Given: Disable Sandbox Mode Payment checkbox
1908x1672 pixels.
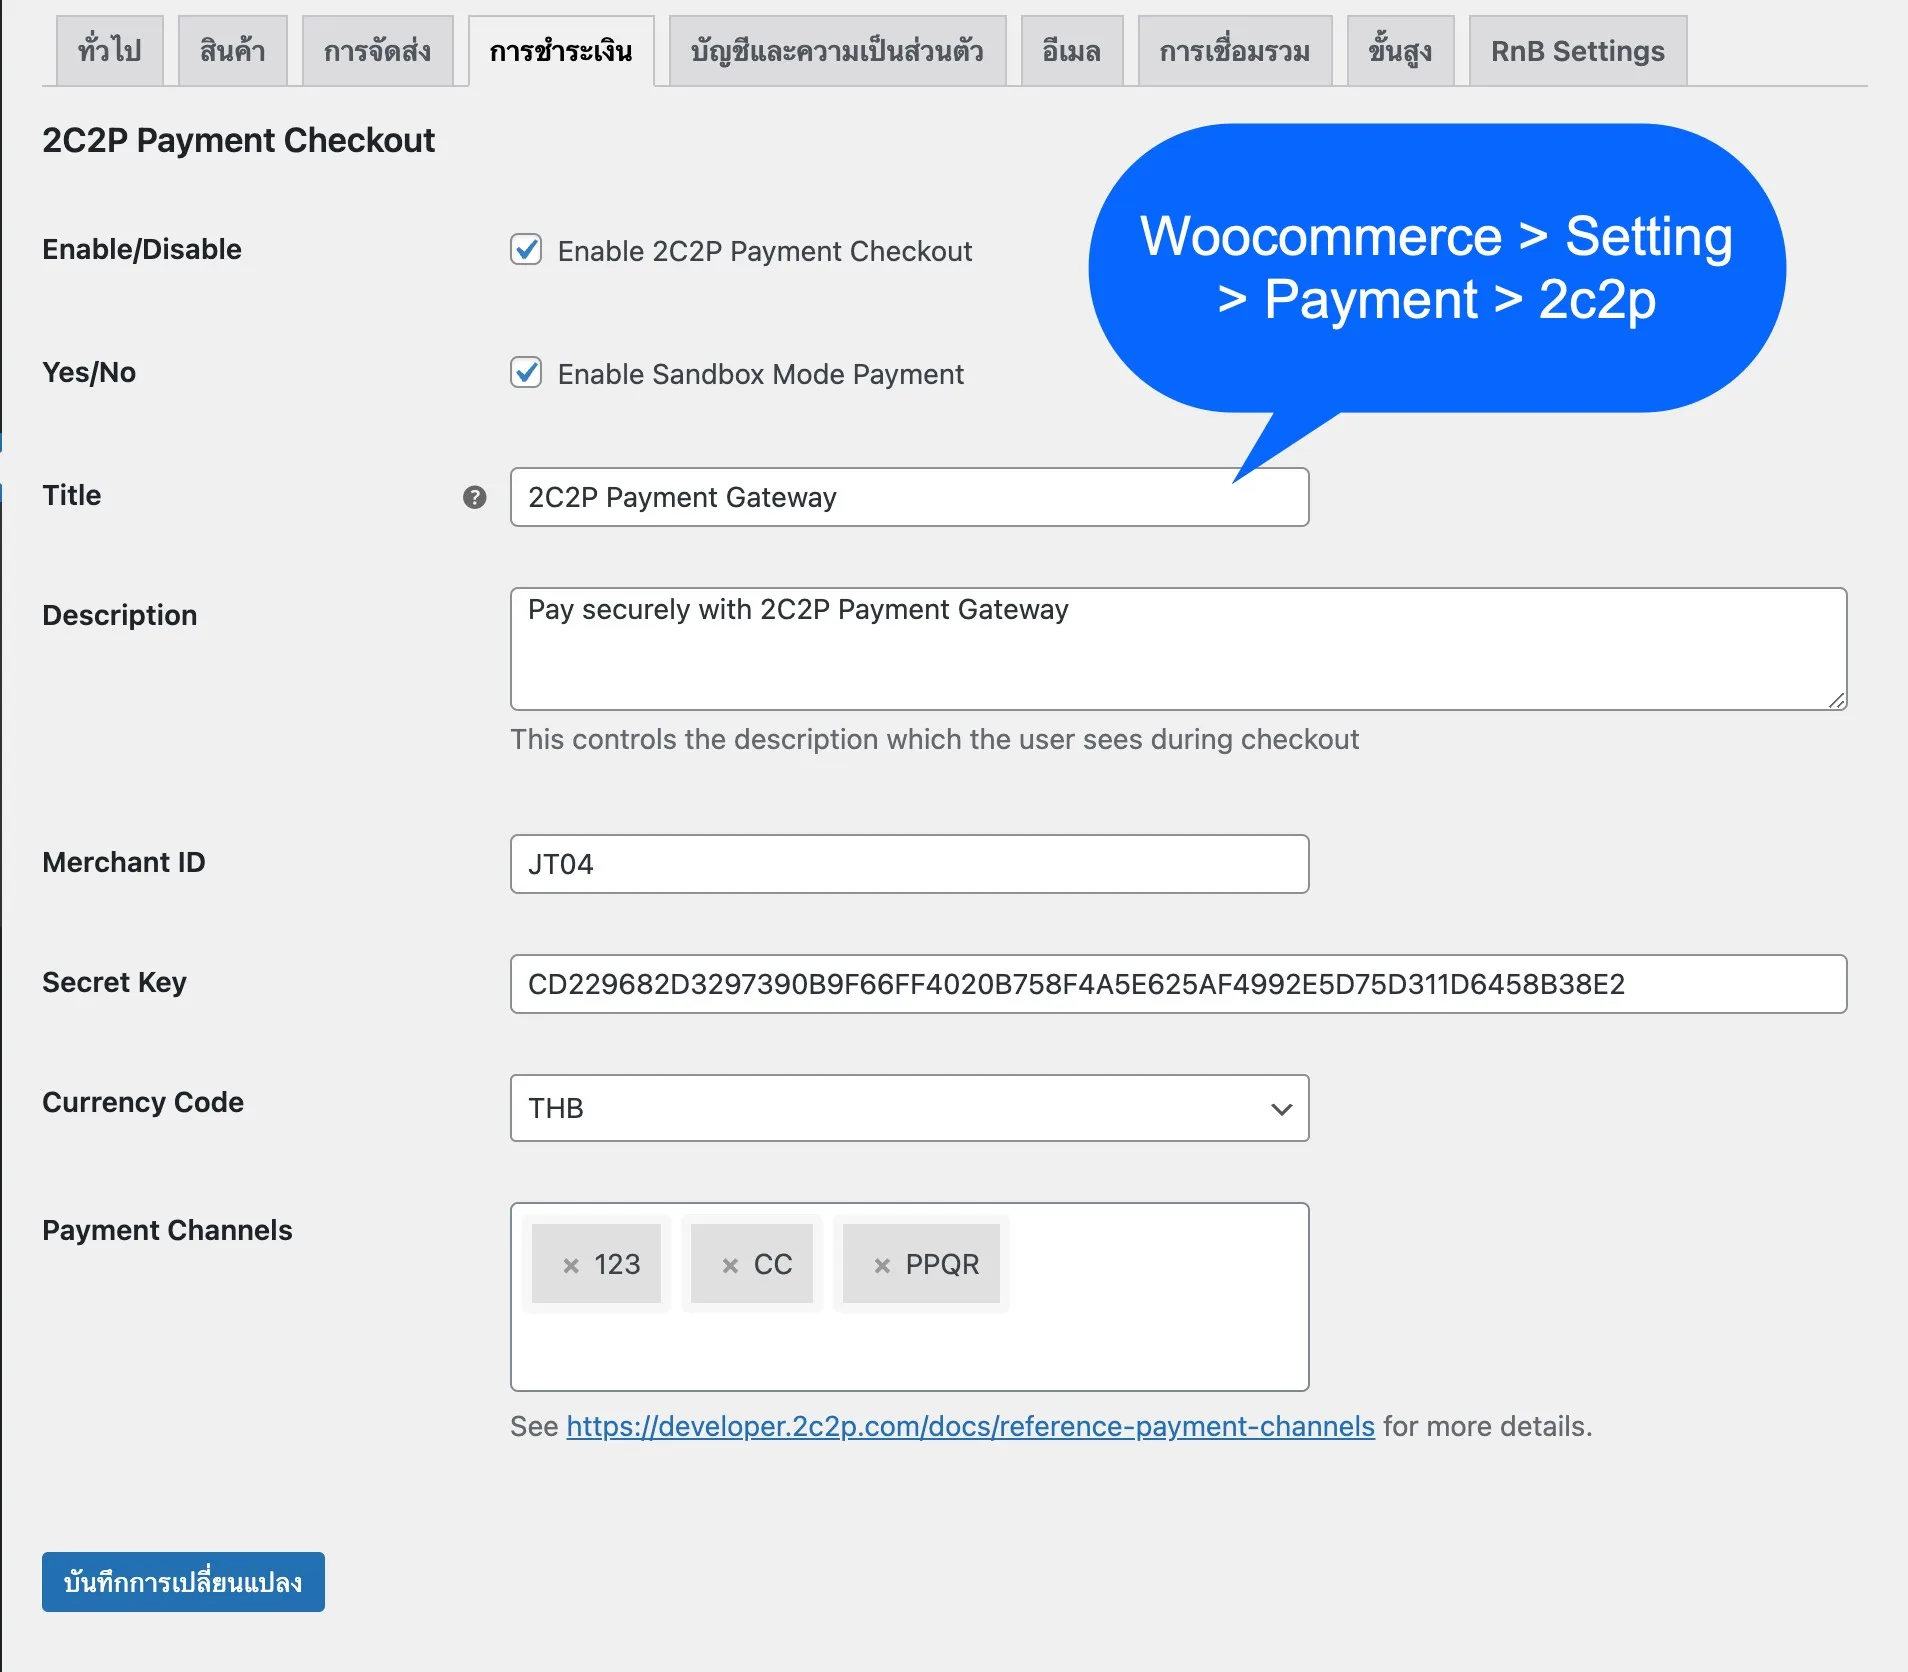Looking at the screenshot, I should point(526,373).
